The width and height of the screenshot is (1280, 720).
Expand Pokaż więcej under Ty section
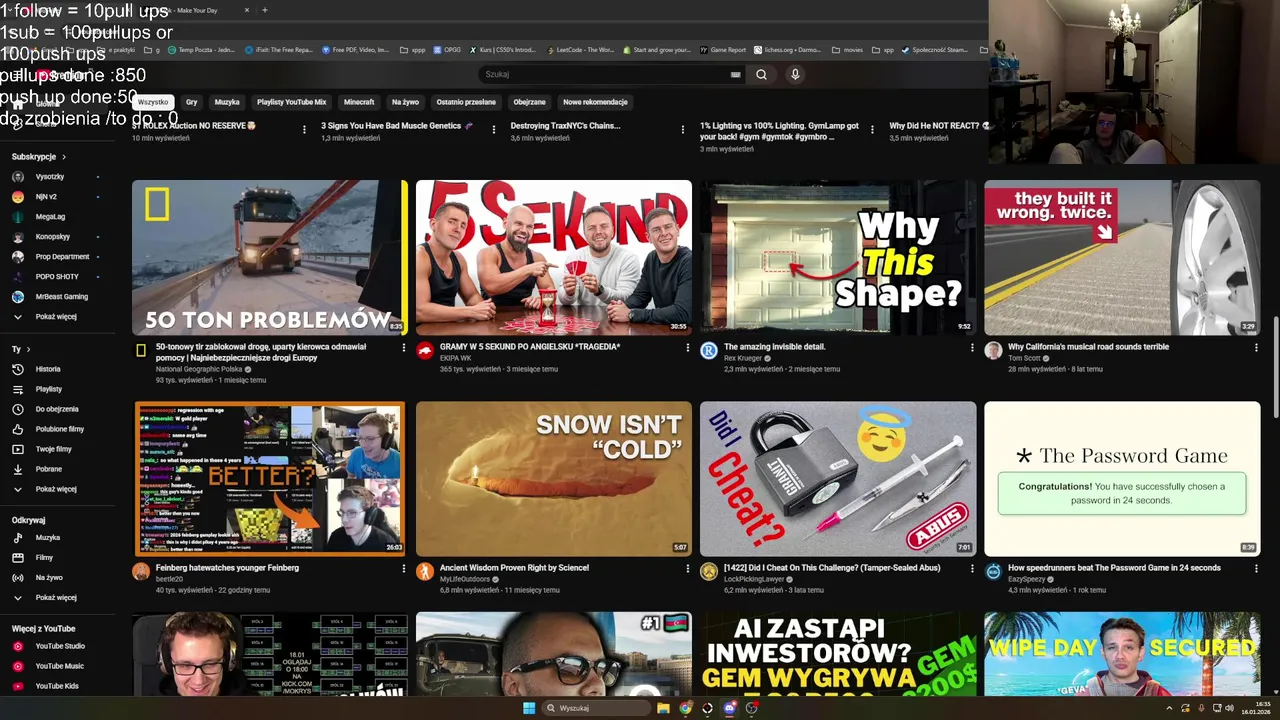[56, 489]
